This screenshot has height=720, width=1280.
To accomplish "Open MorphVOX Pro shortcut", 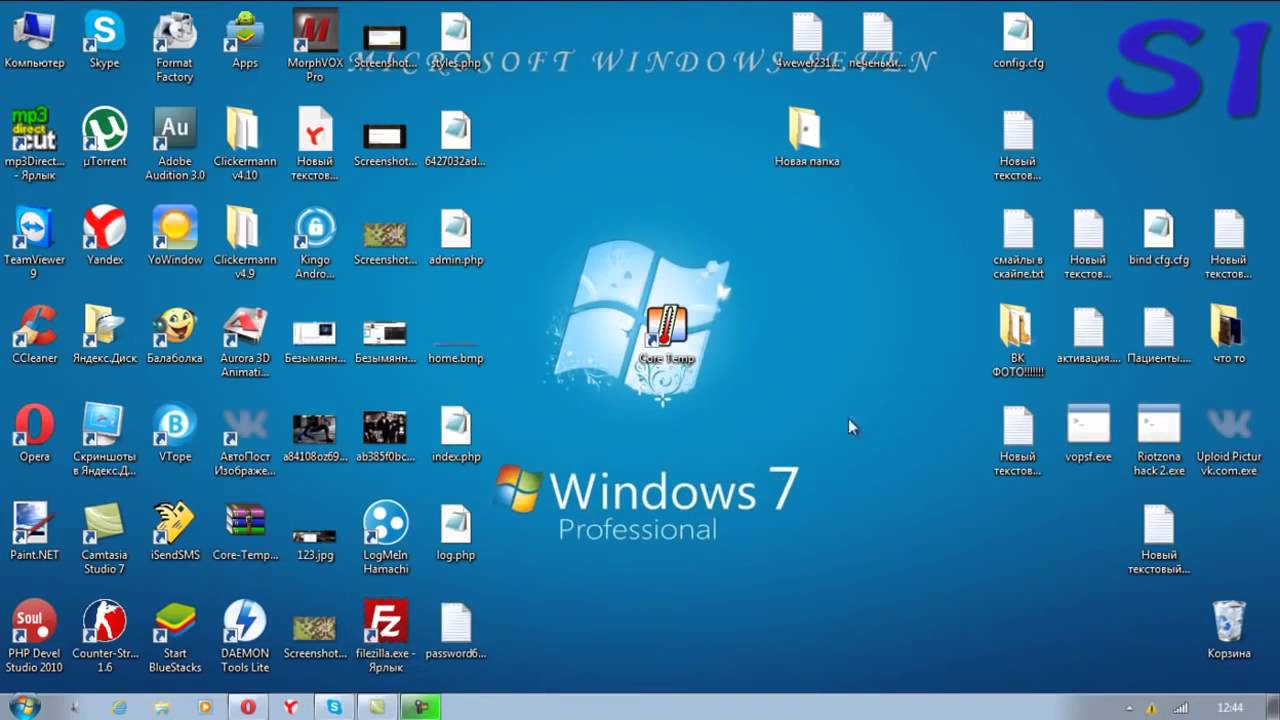I will 315,47.
